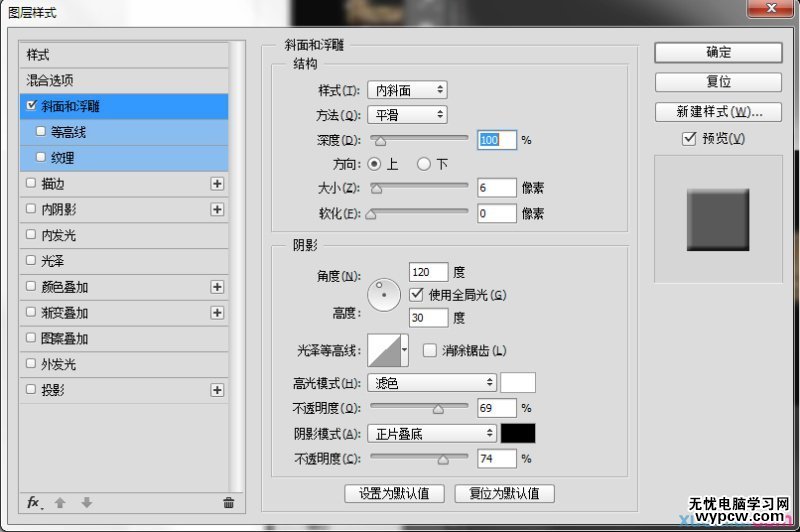Click the move effect down arrow icon
The width and height of the screenshot is (800, 532).
pyautogui.click(x=87, y=502)
